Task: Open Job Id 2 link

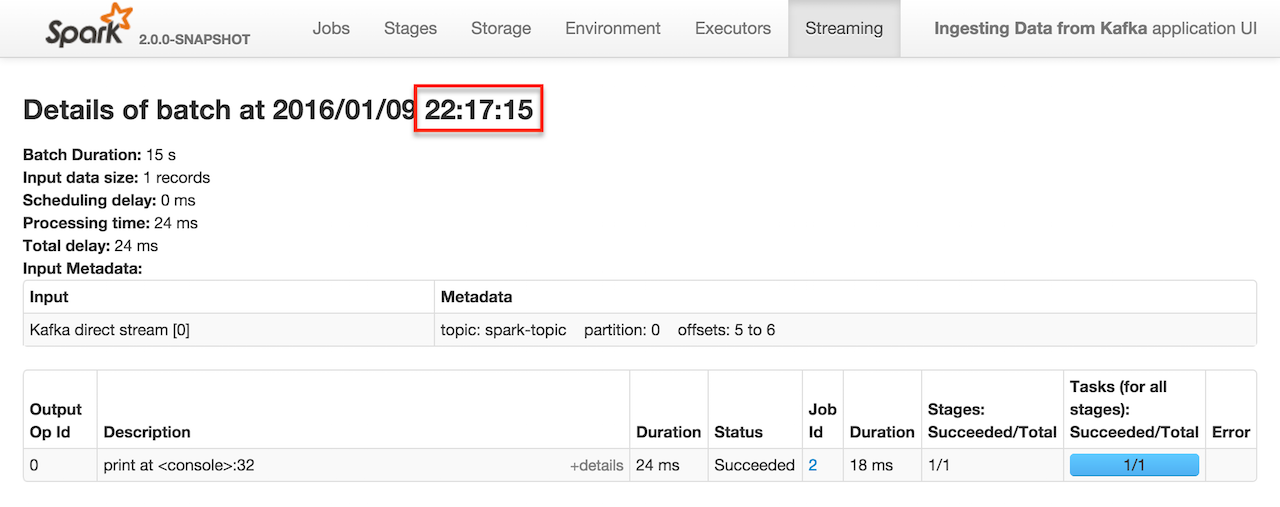Action: (813, 465)
